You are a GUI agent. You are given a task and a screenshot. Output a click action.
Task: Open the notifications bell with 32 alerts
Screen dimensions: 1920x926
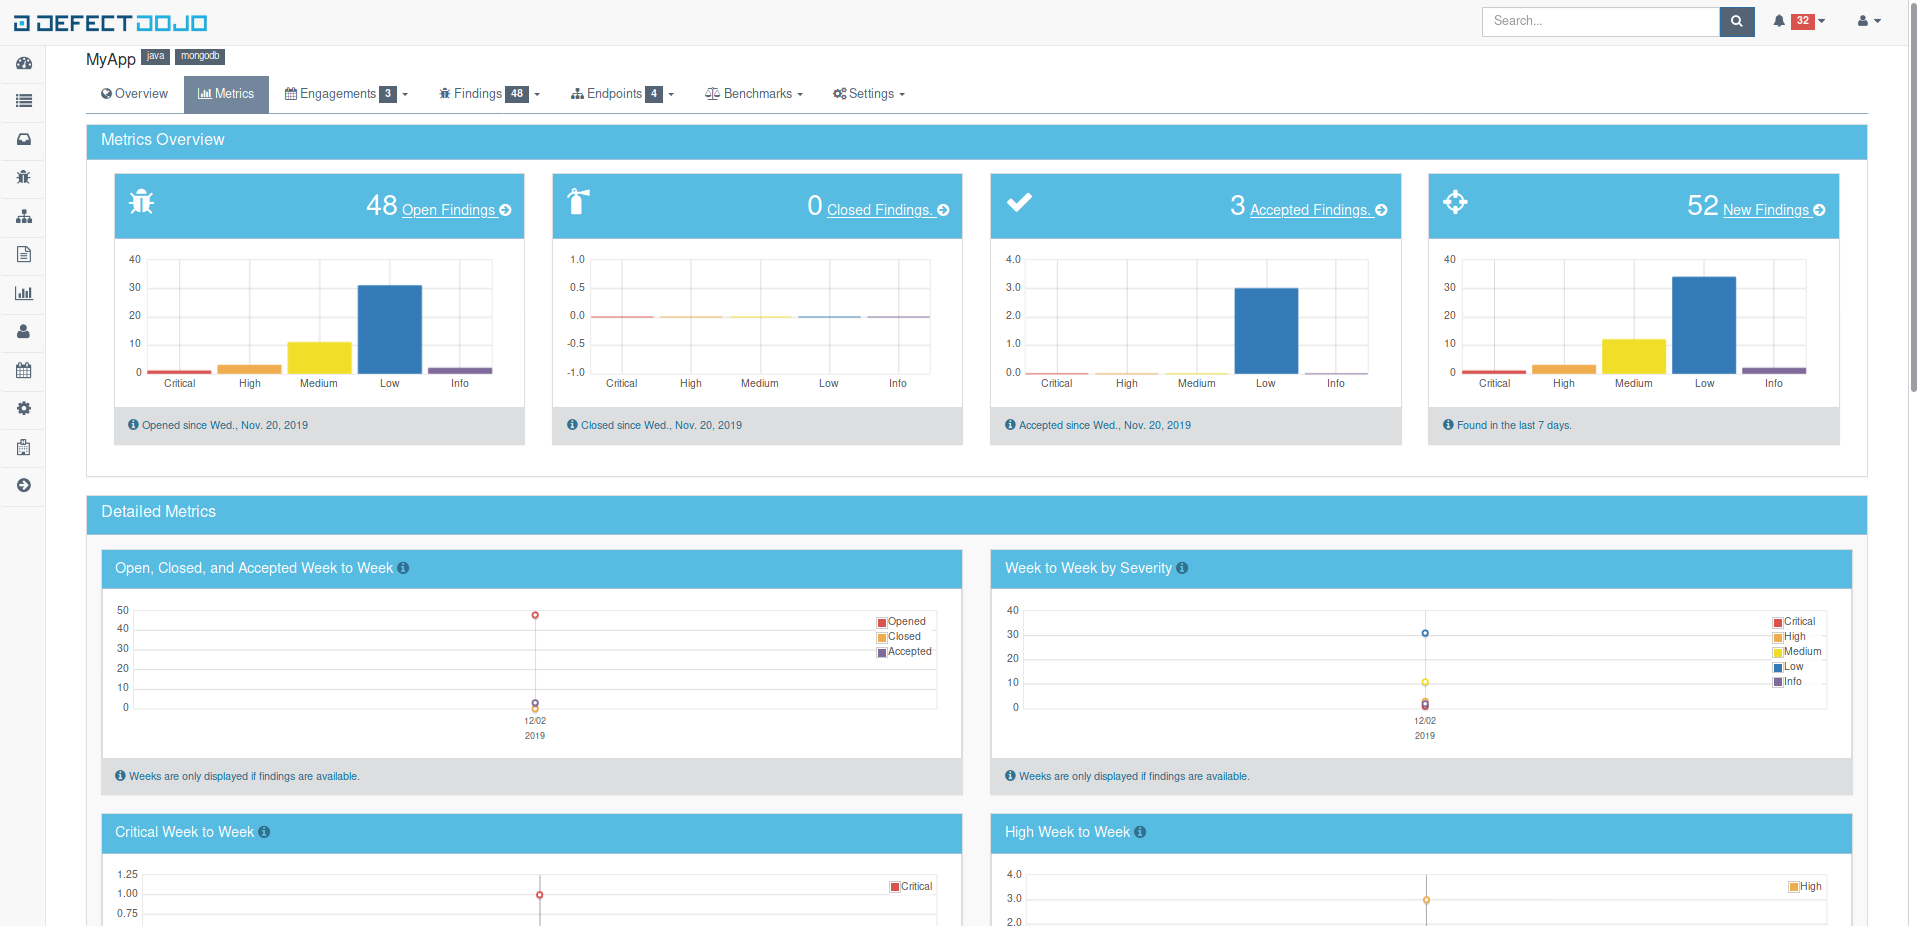(x=1798, y=21)
